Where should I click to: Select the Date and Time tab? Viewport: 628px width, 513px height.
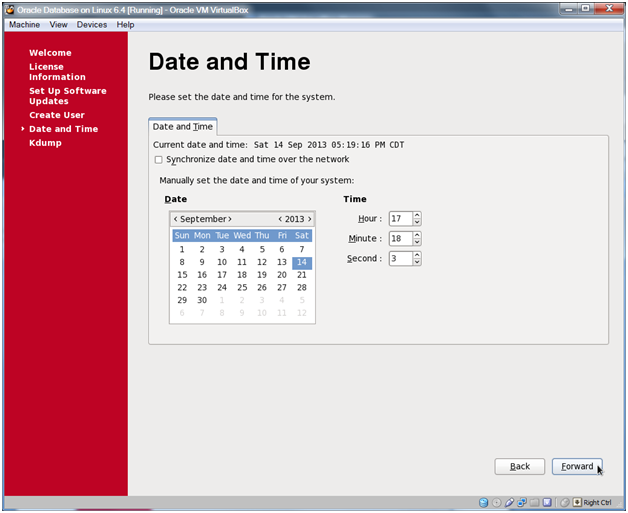182,127
